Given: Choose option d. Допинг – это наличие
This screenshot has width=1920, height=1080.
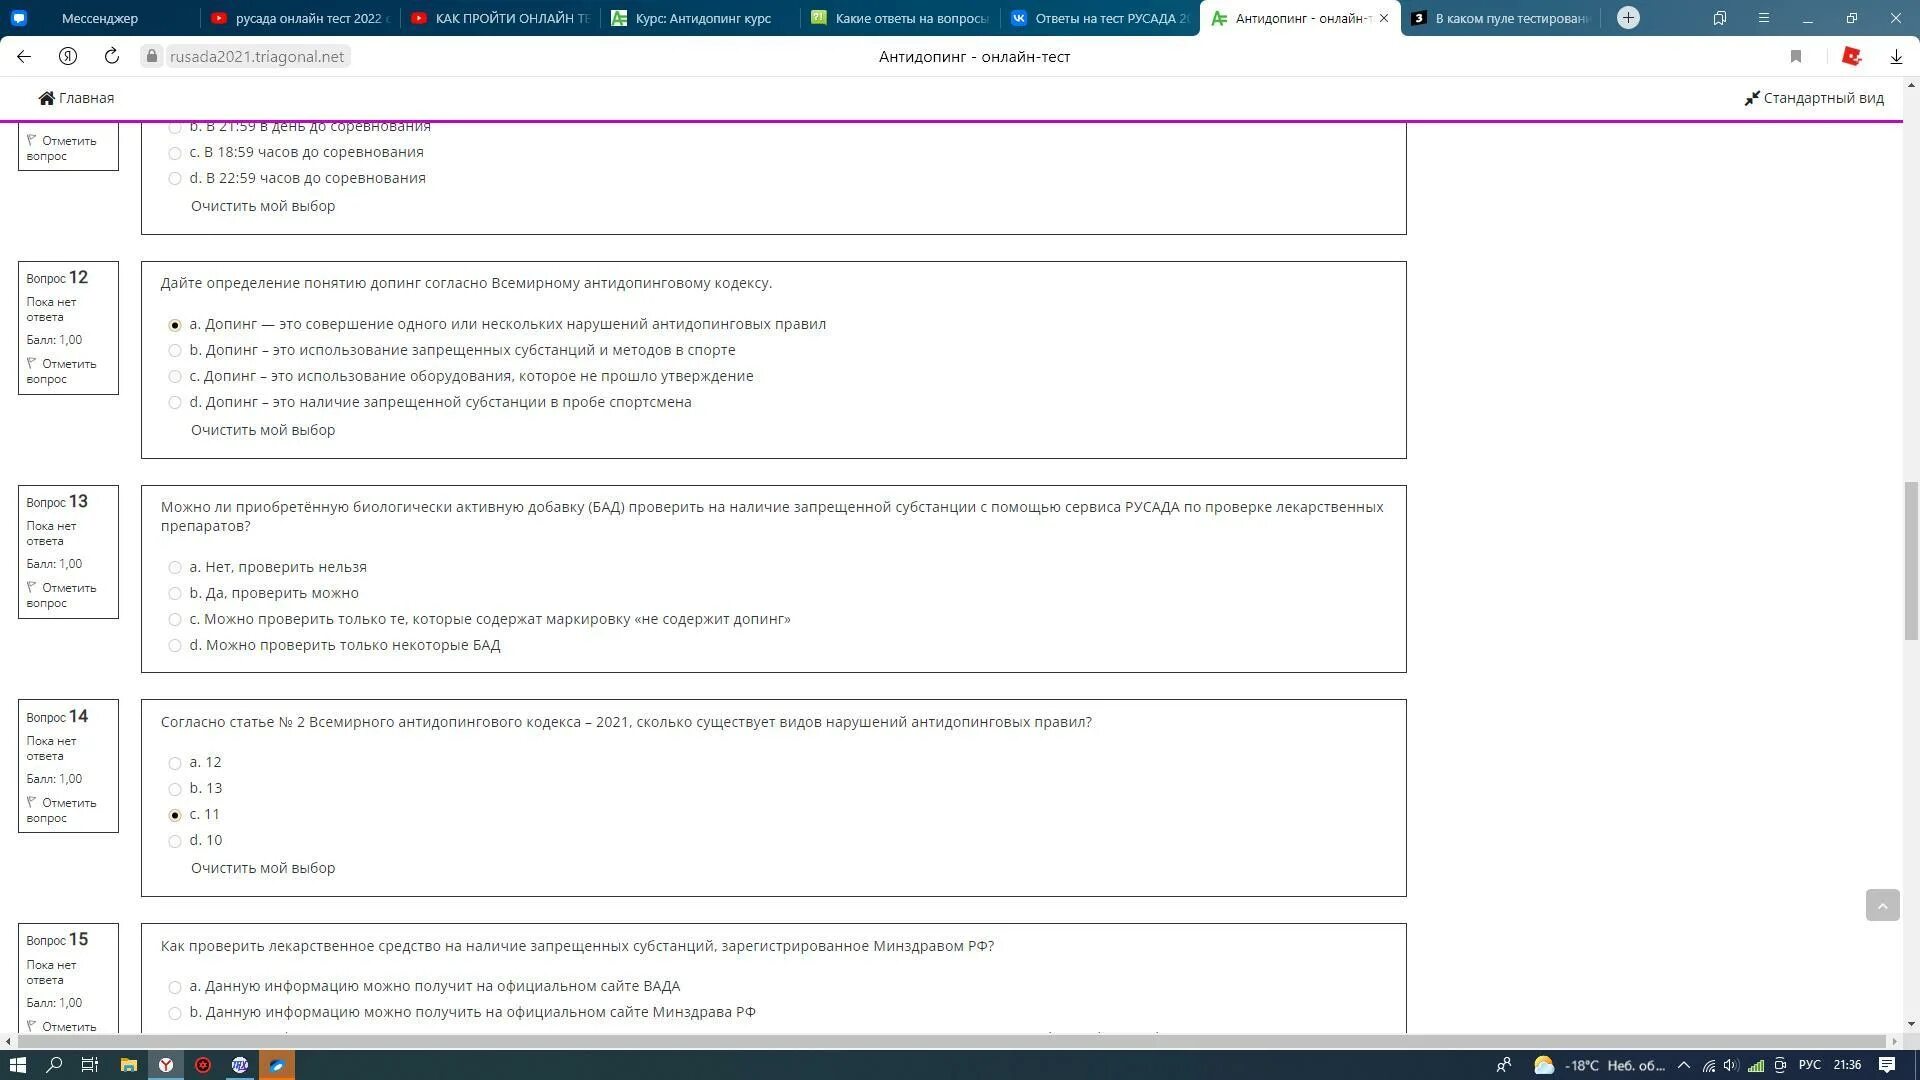Looking at the screenshot, I should (x=175, y=403).
